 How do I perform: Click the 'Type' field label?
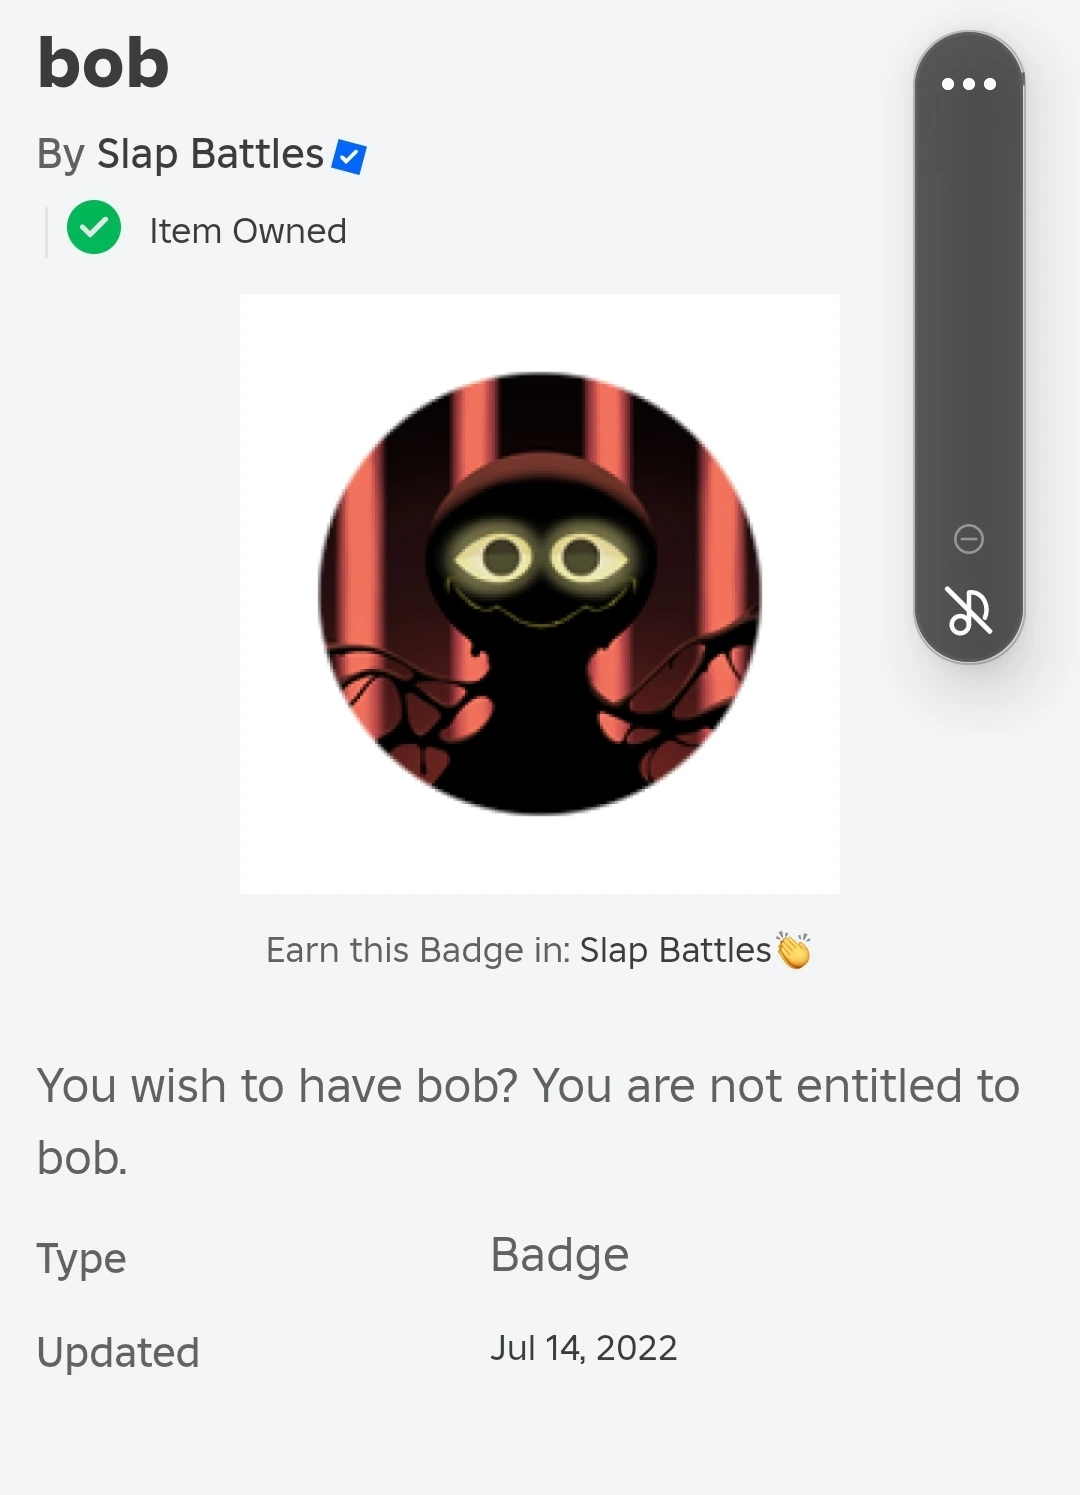[x=82, y=1259]
